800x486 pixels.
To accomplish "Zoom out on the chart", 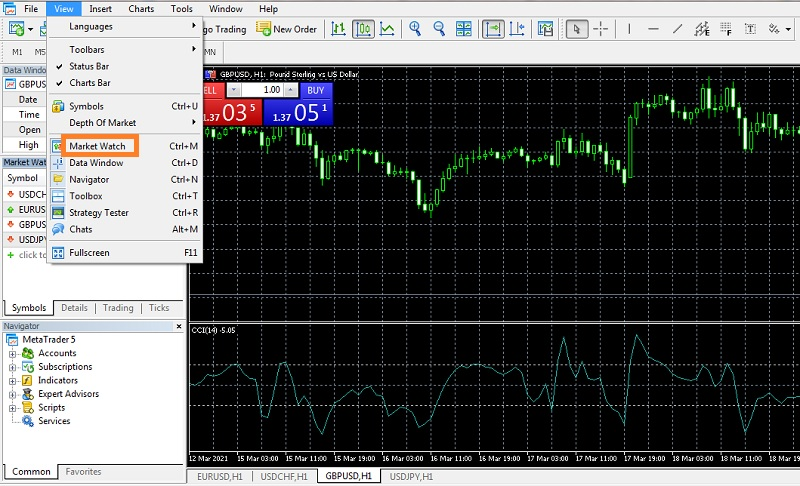I will [439, 29].
